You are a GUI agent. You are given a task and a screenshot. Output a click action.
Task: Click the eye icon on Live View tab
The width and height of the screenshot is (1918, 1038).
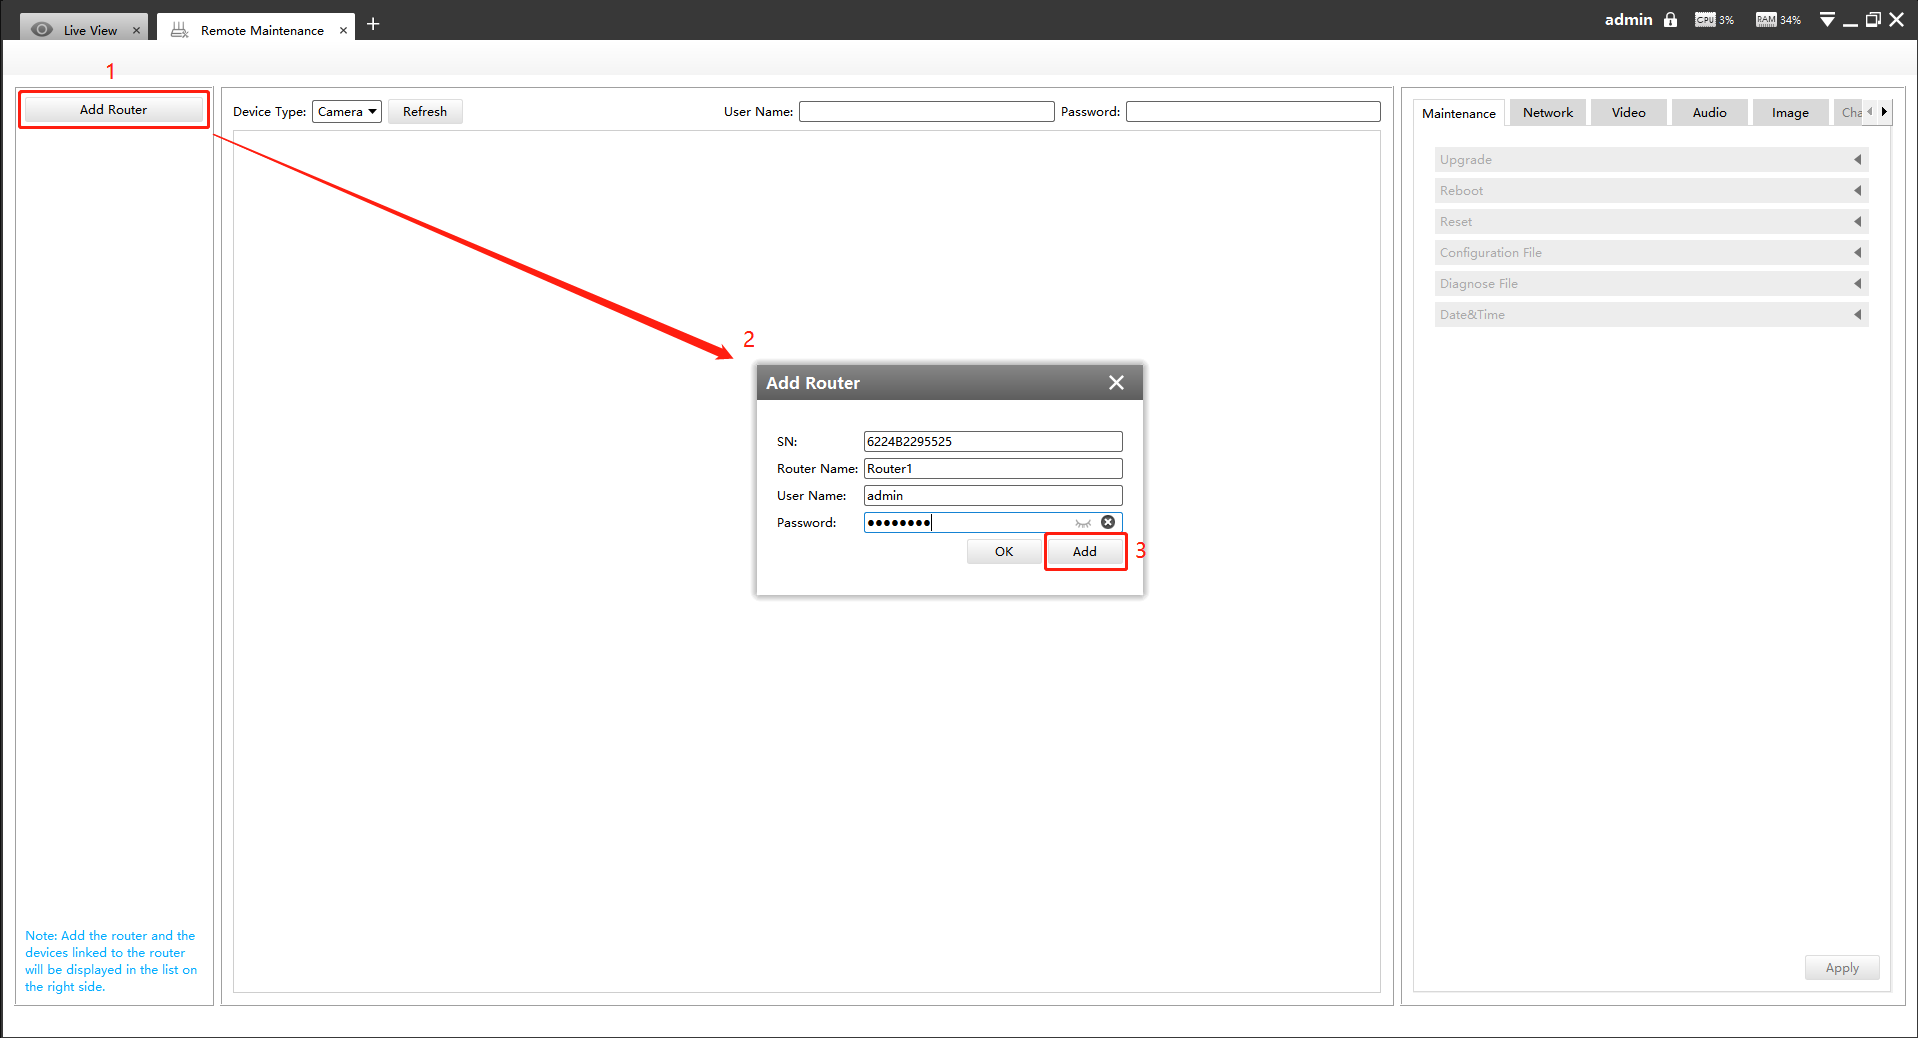42,29
